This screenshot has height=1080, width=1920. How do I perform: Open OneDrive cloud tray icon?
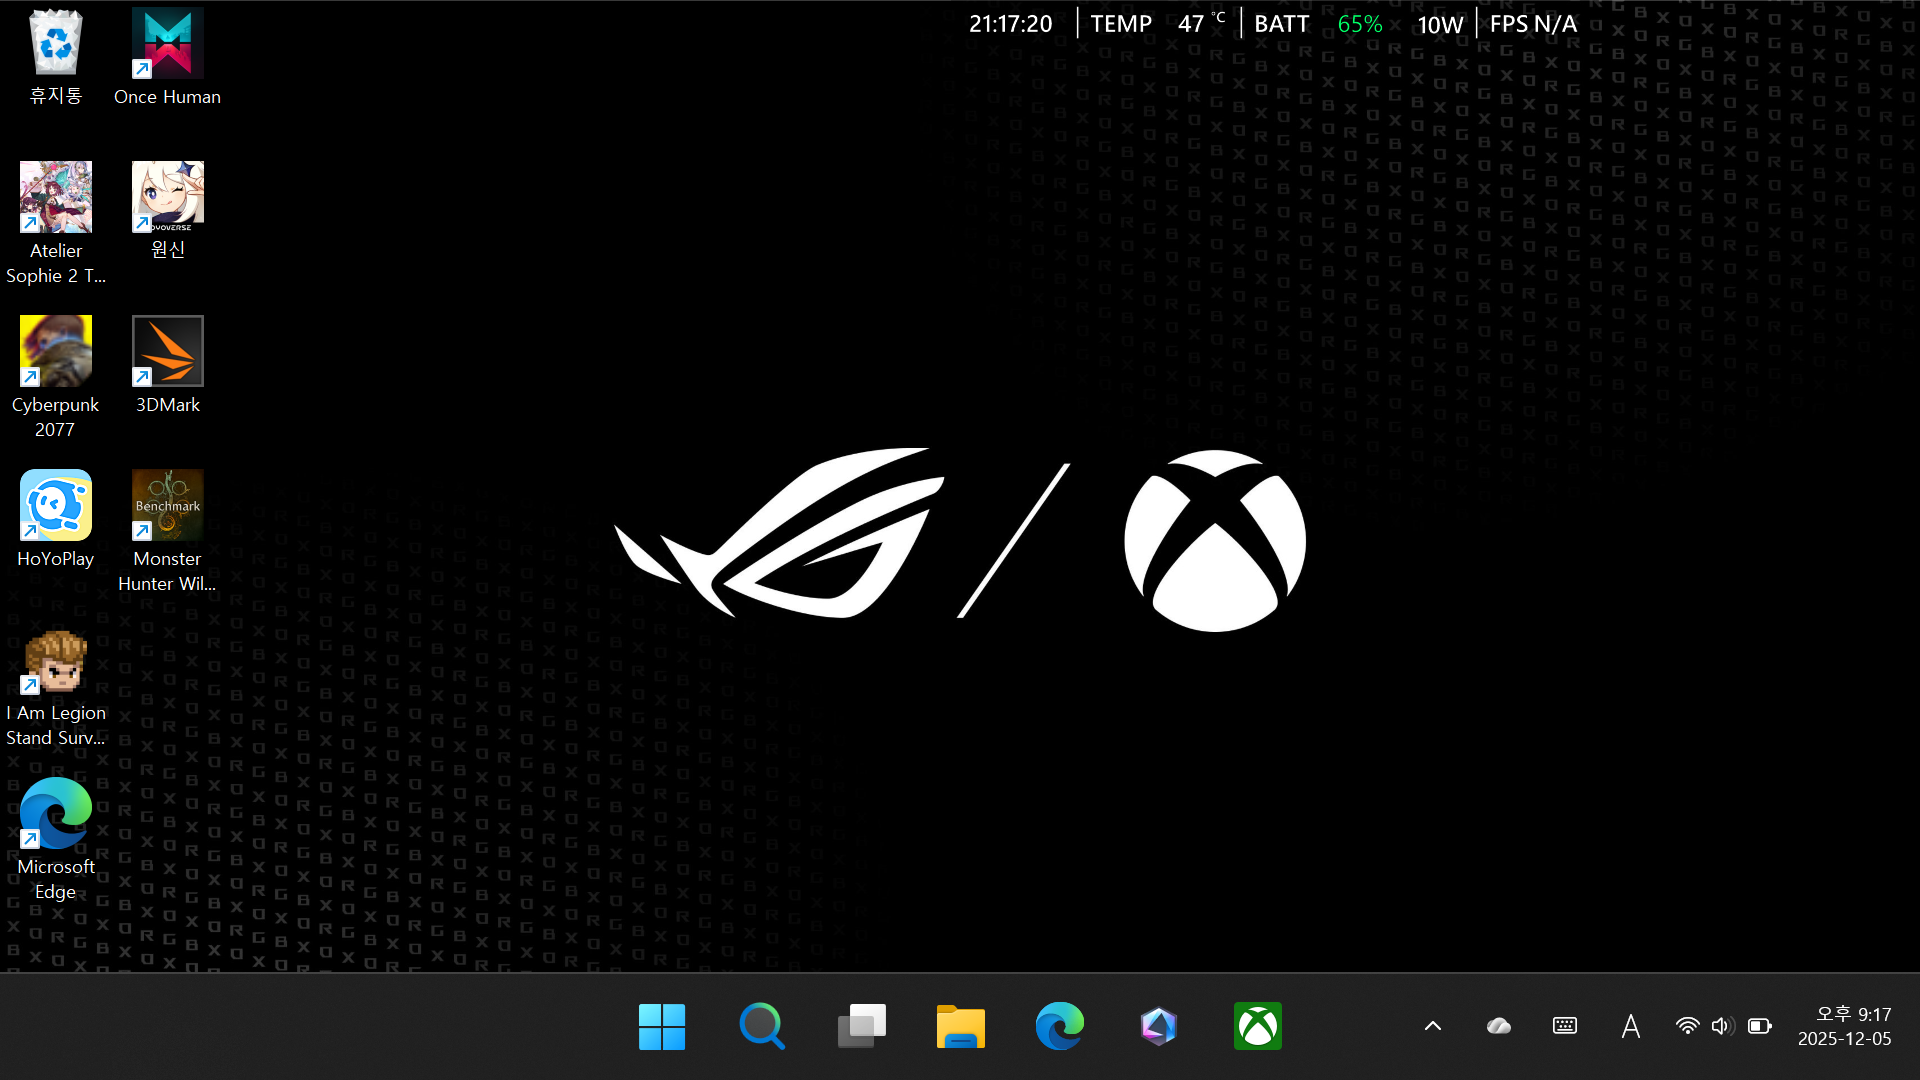click(x=1498, y=1026)
